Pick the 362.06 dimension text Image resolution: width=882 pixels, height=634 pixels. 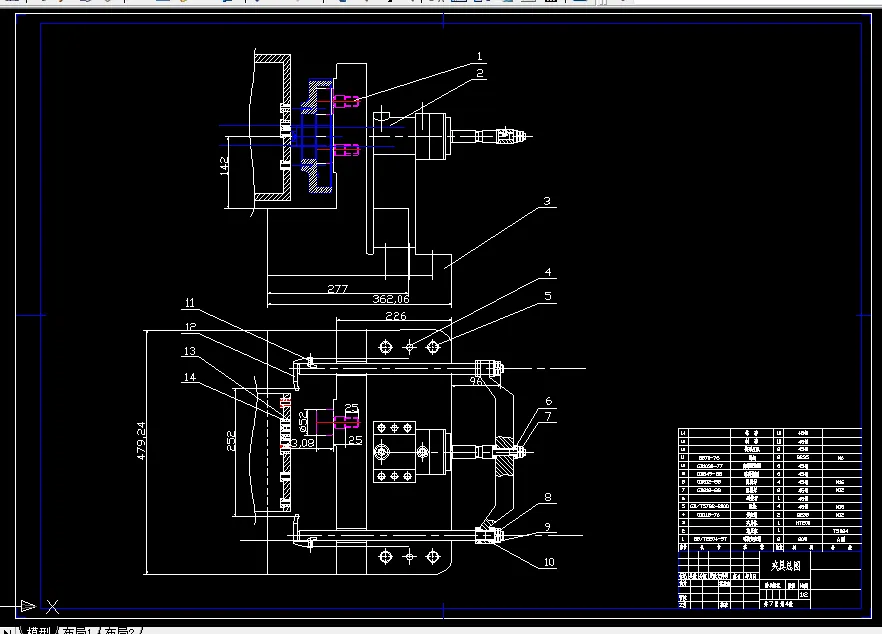click(x=391, y=299)
